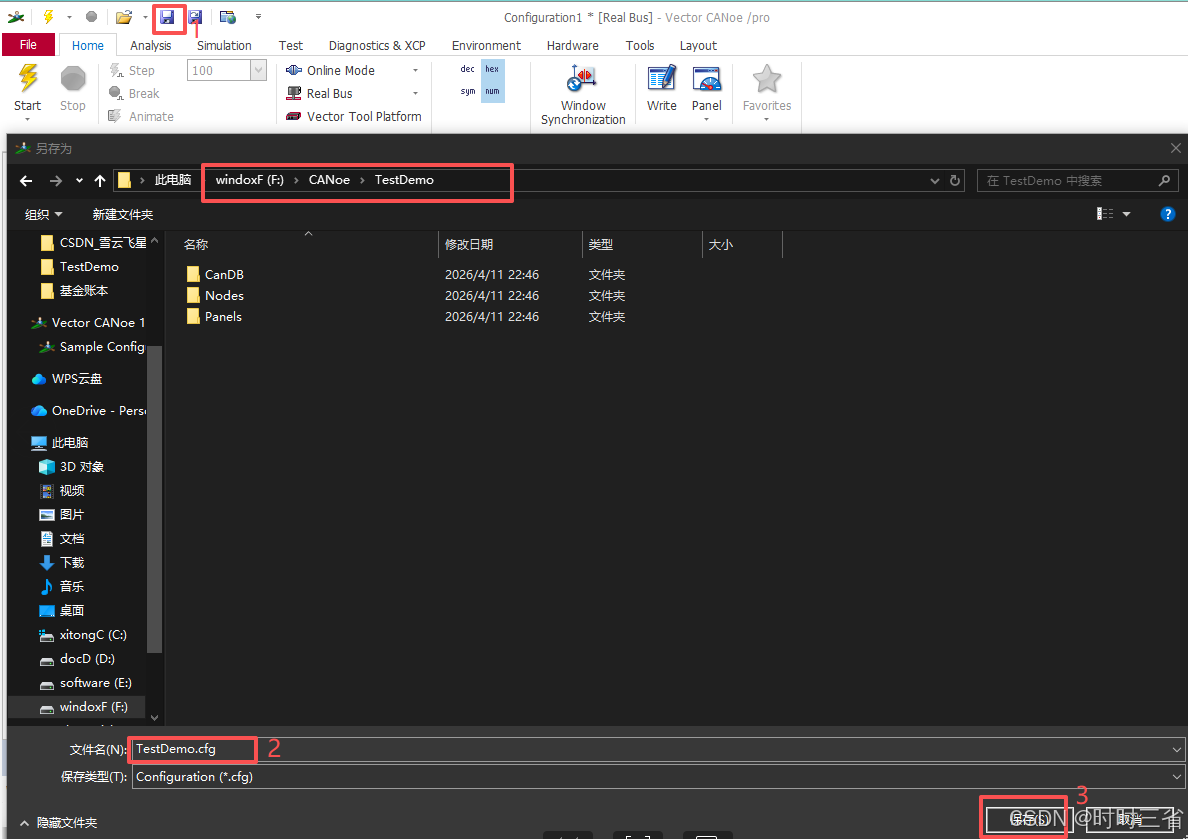Viewport: 1188px width, 839px height.
Task: Open the Online Mode dropdown
Action: [x=415, y=70]
